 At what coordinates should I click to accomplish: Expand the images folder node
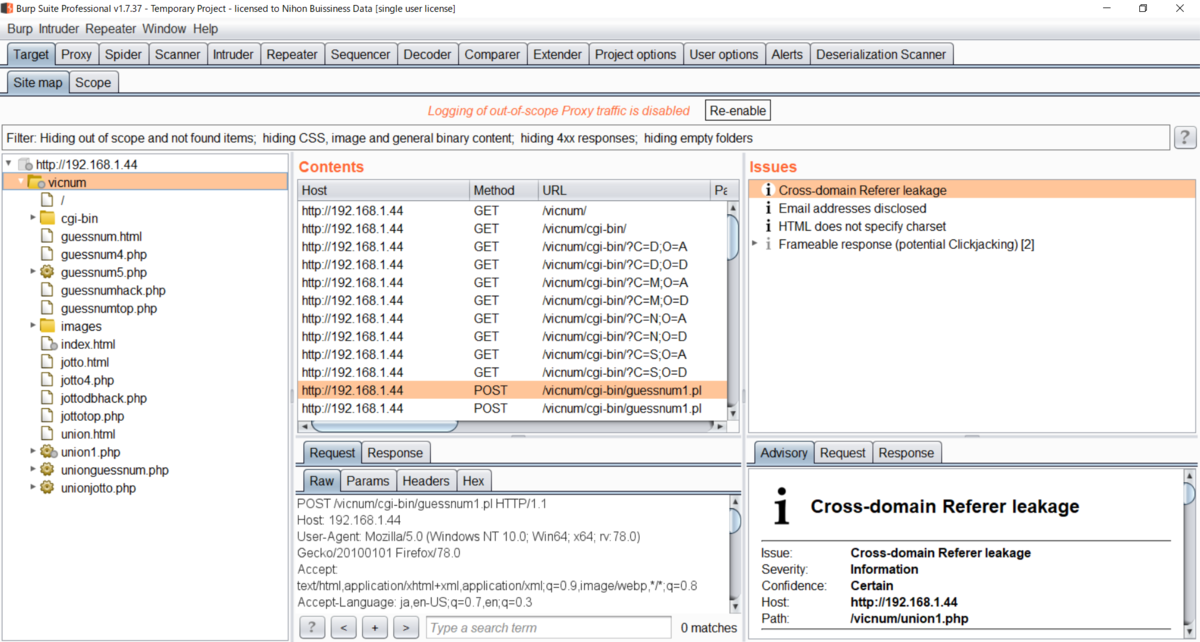click(x=33, y=326)
